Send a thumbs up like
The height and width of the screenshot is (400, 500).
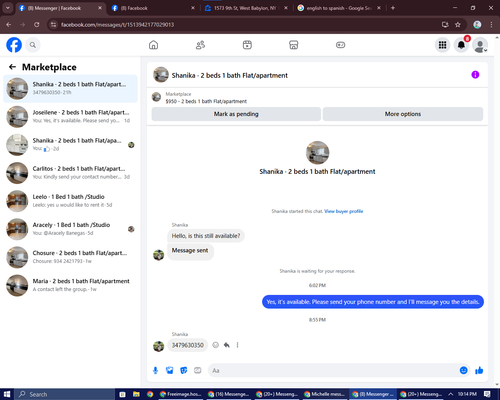pyautogui.click(x=479, y=370)
